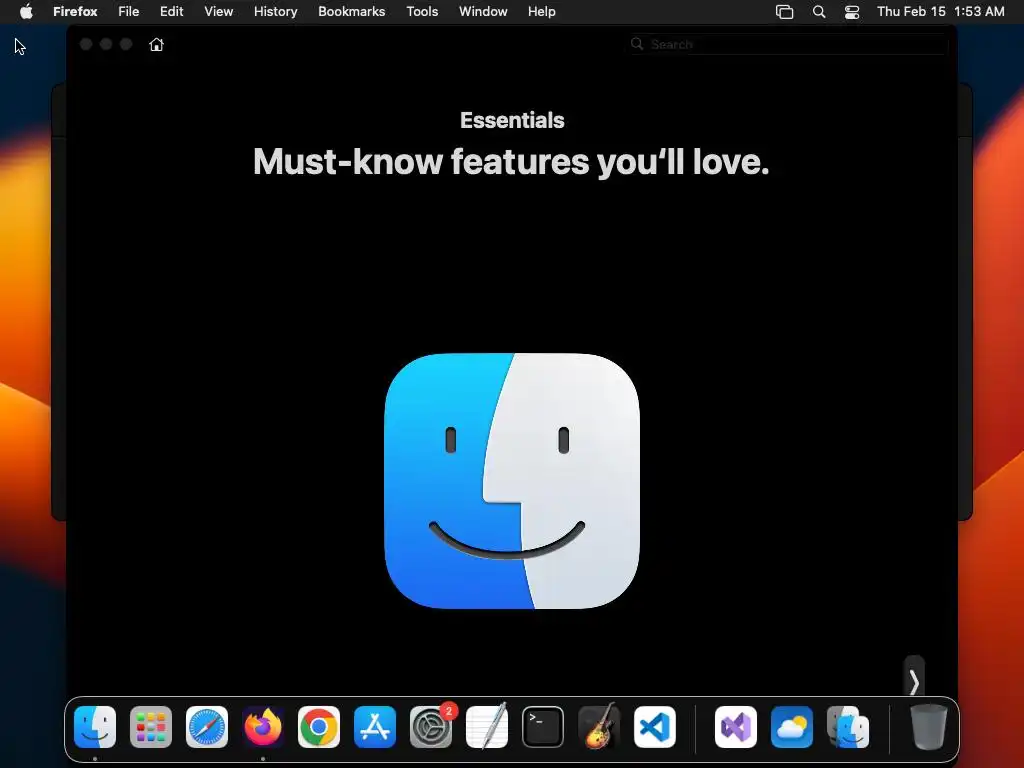Click the Search field in the Tips window

(x=788, y=44)
